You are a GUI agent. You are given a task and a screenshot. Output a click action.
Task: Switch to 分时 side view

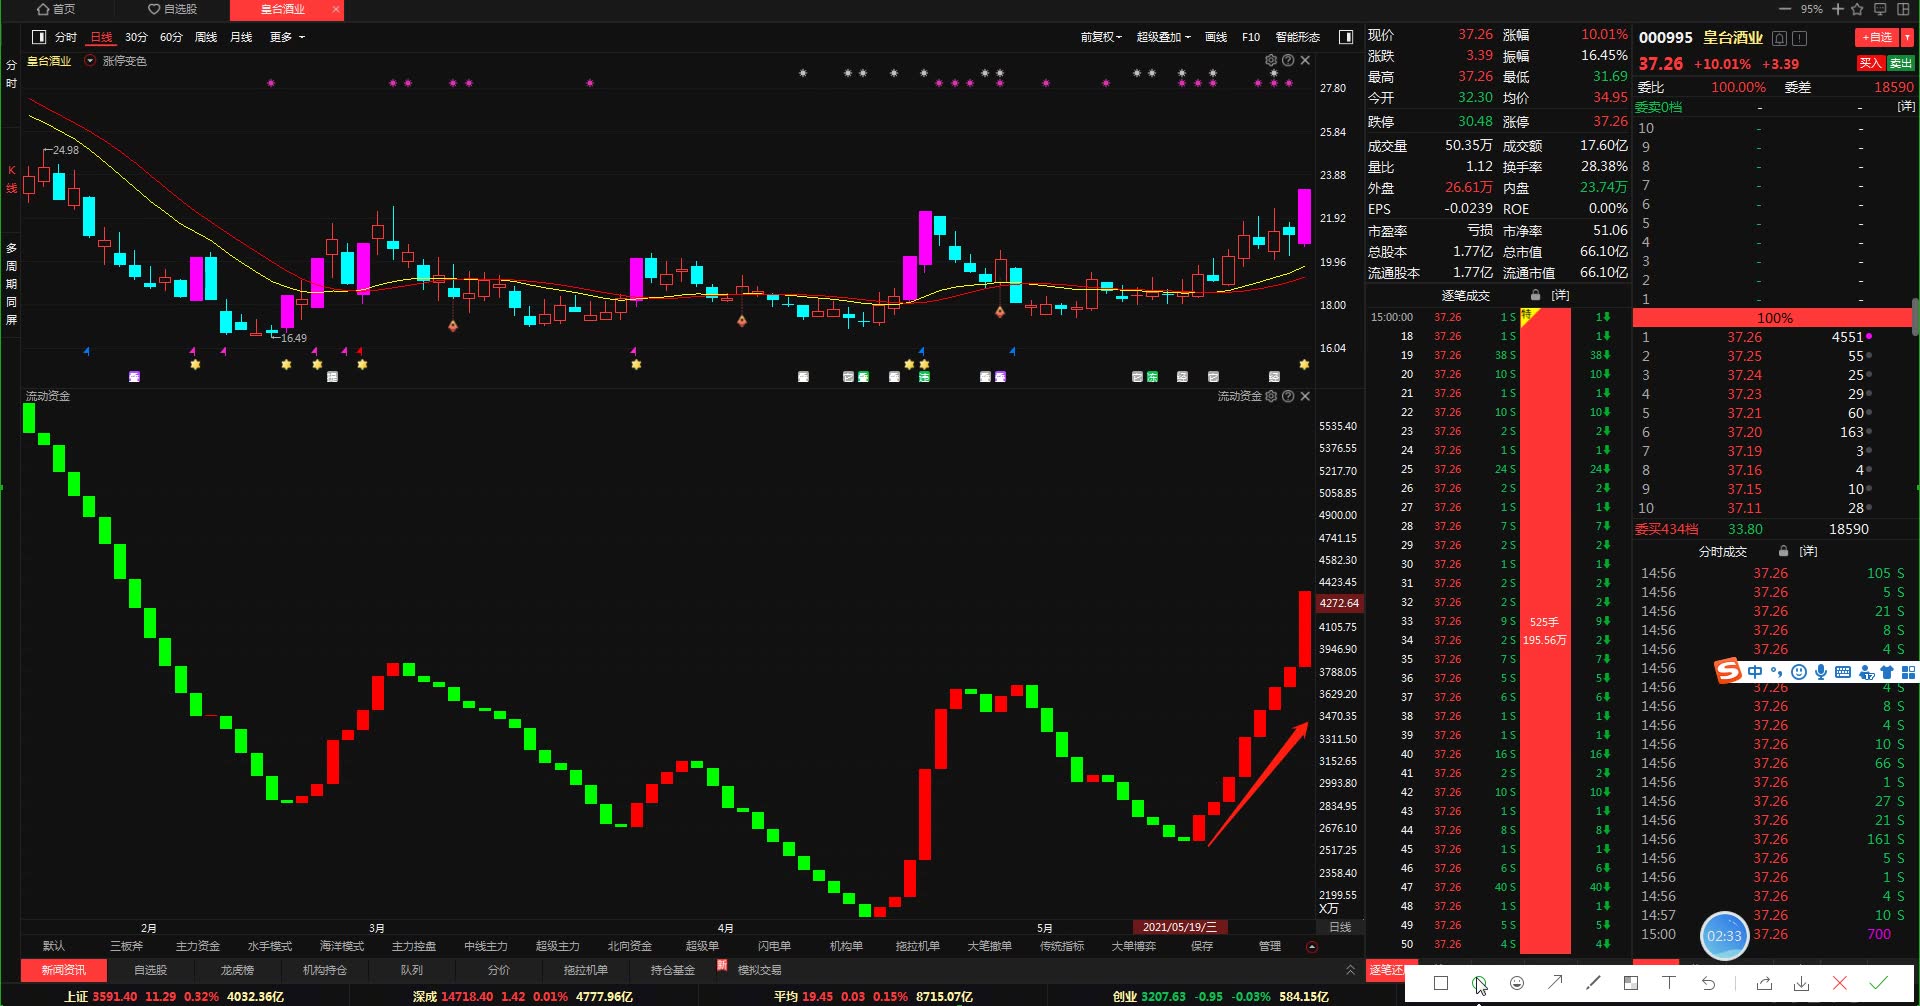coord(11,73)
